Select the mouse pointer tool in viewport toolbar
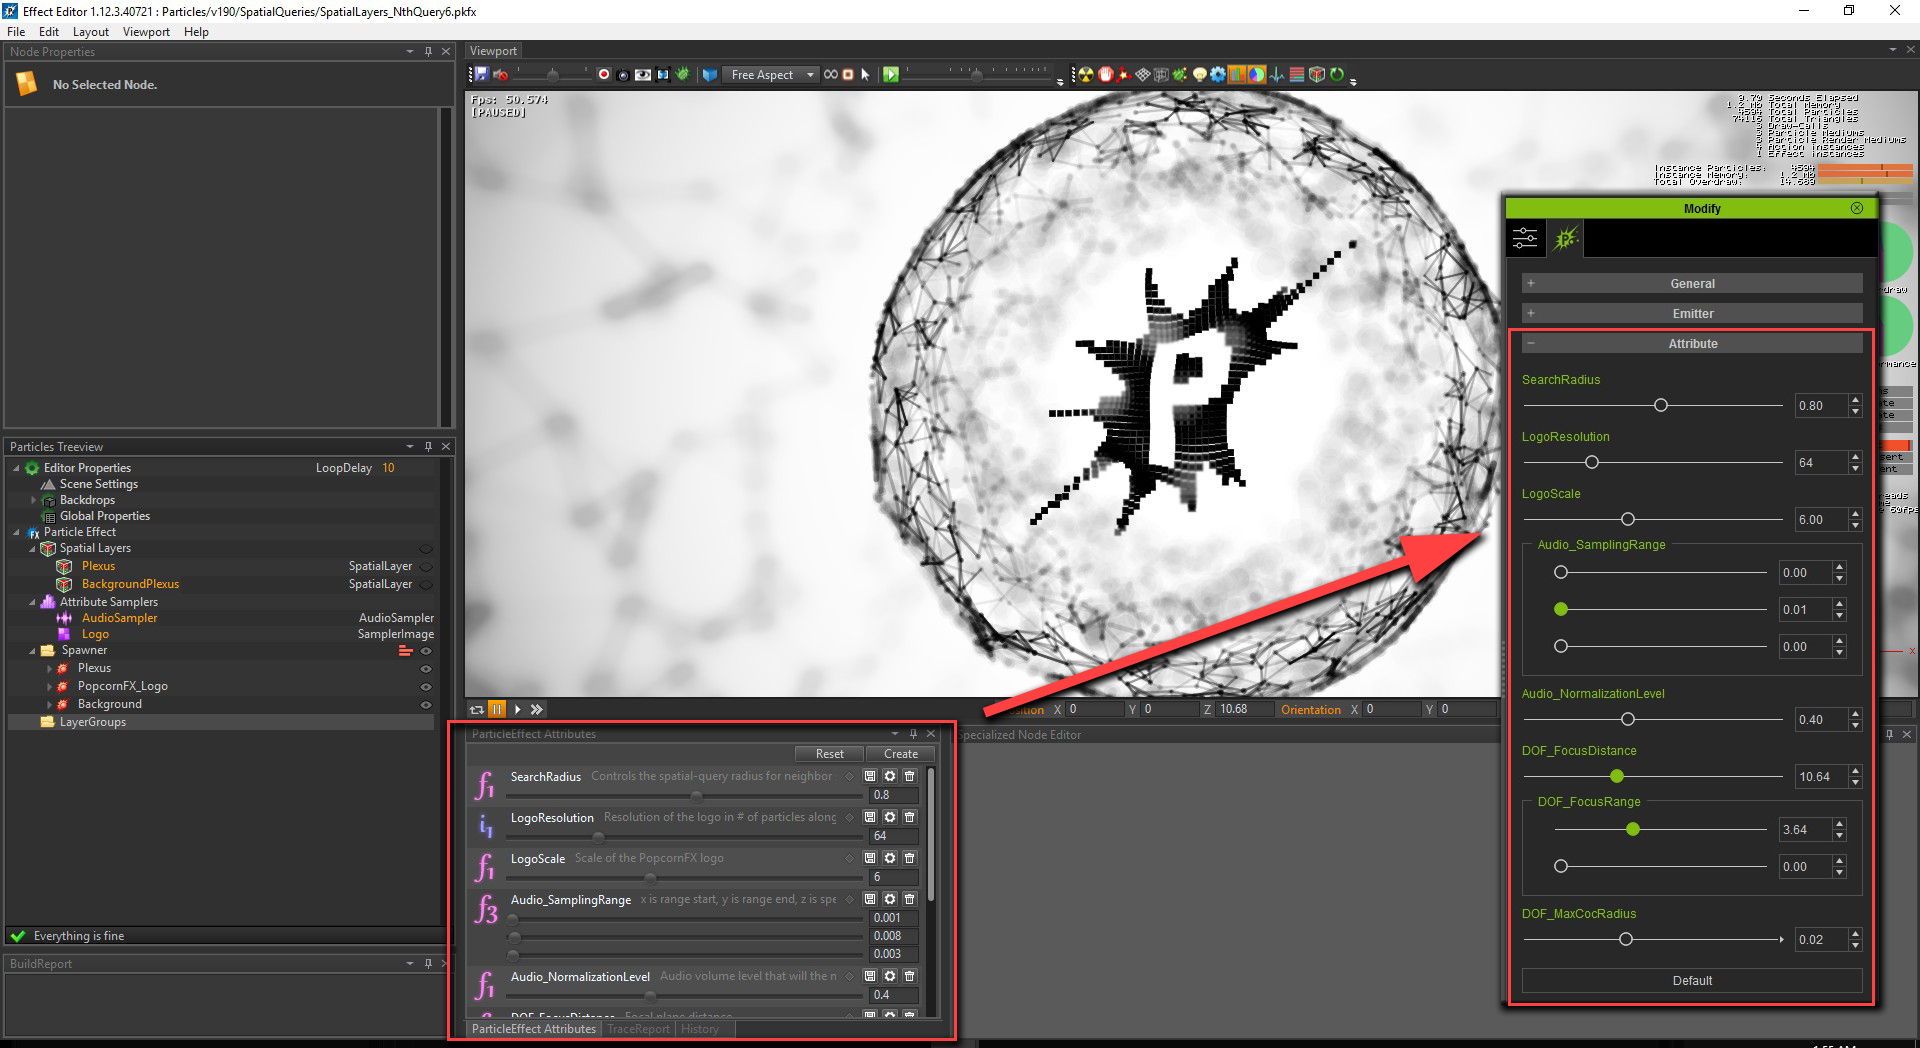This screenshot has width=1920, height=1048. [865, 75]
